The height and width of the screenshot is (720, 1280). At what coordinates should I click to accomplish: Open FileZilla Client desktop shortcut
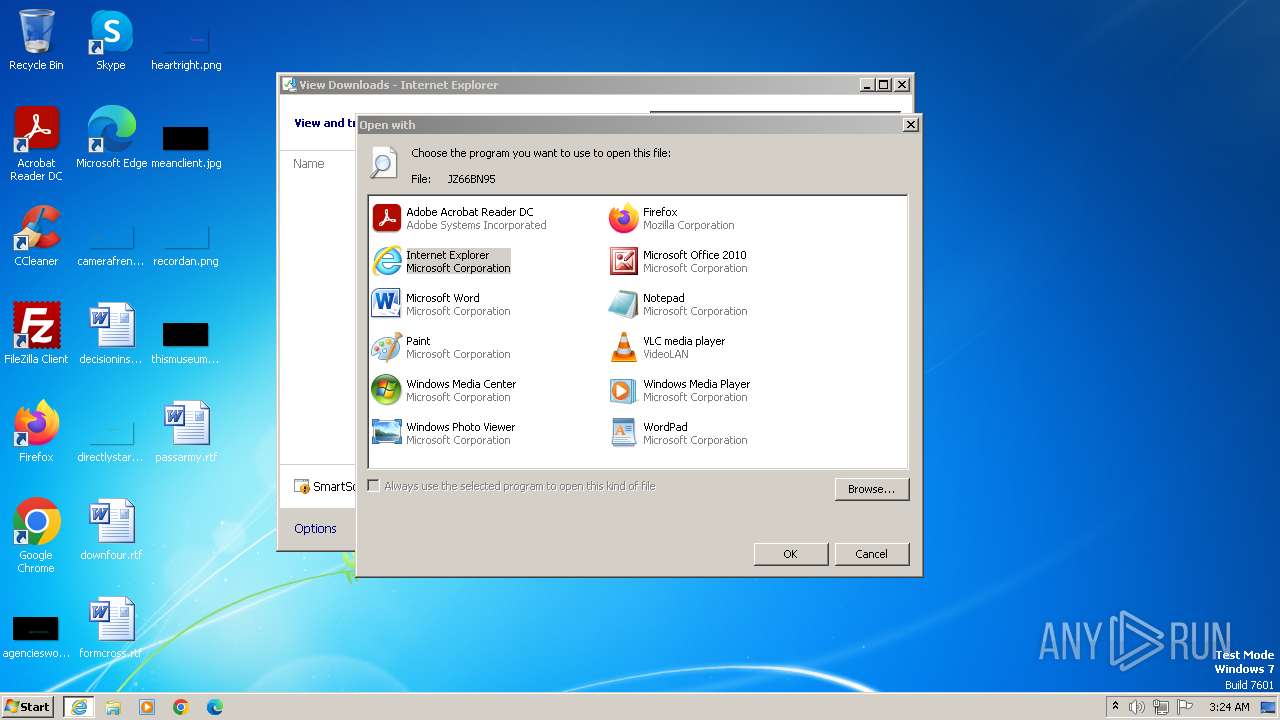(36, 333)
